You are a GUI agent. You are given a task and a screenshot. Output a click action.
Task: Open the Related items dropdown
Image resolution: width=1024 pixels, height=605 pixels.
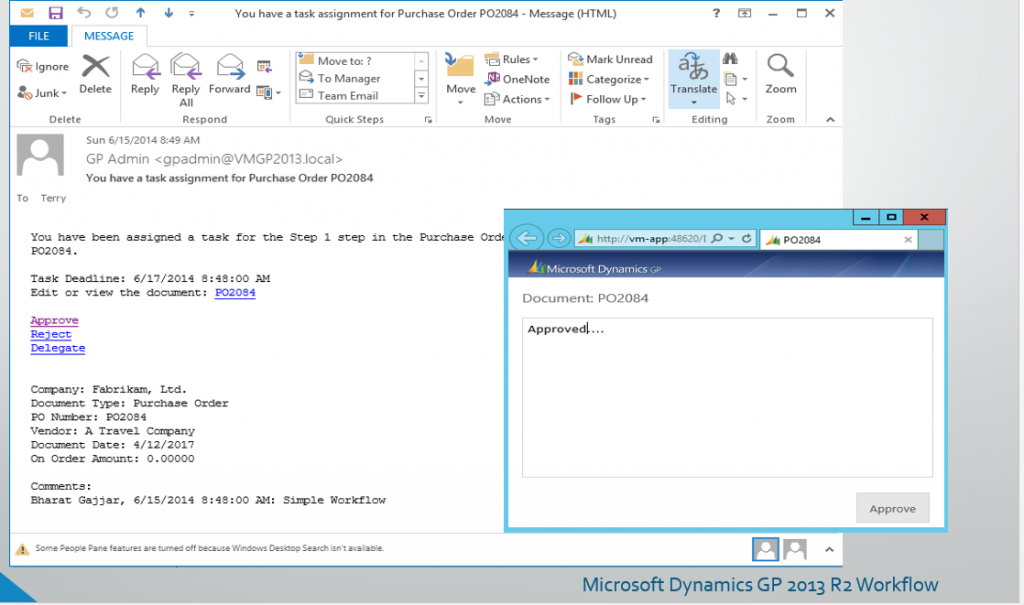coord(735,79)
